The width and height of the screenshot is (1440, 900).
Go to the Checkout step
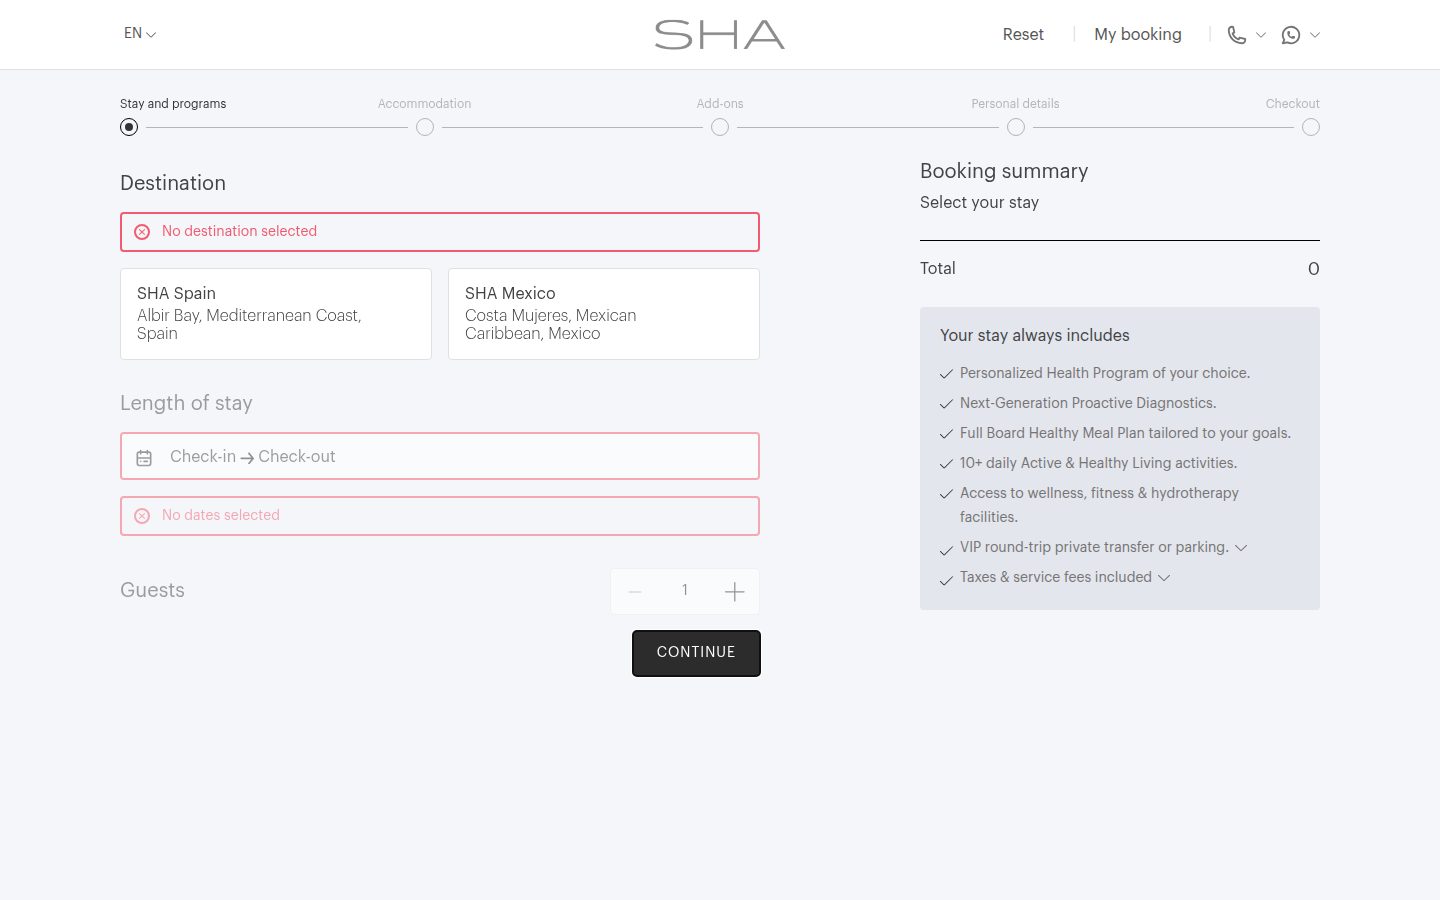[x=1293, y=103]
